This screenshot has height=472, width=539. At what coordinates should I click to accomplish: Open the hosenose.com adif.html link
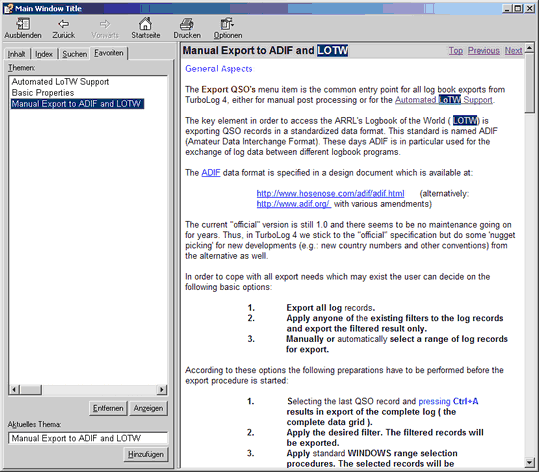[330, 194]
